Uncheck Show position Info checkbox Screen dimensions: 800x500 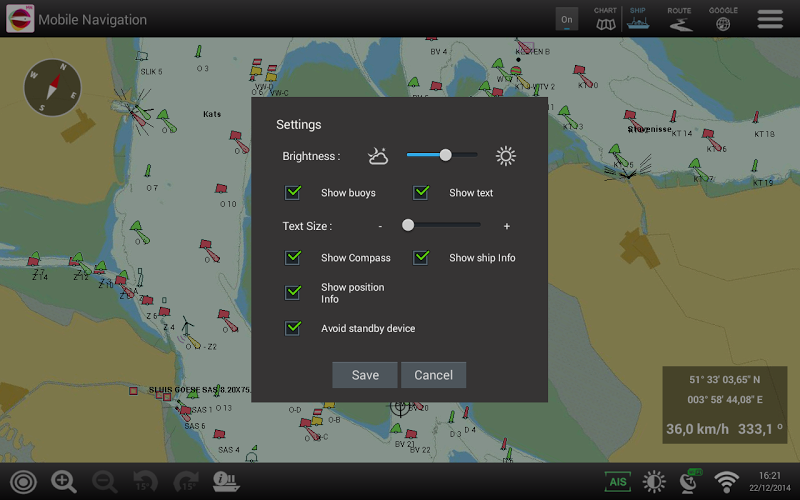click(x=293, y=292)
